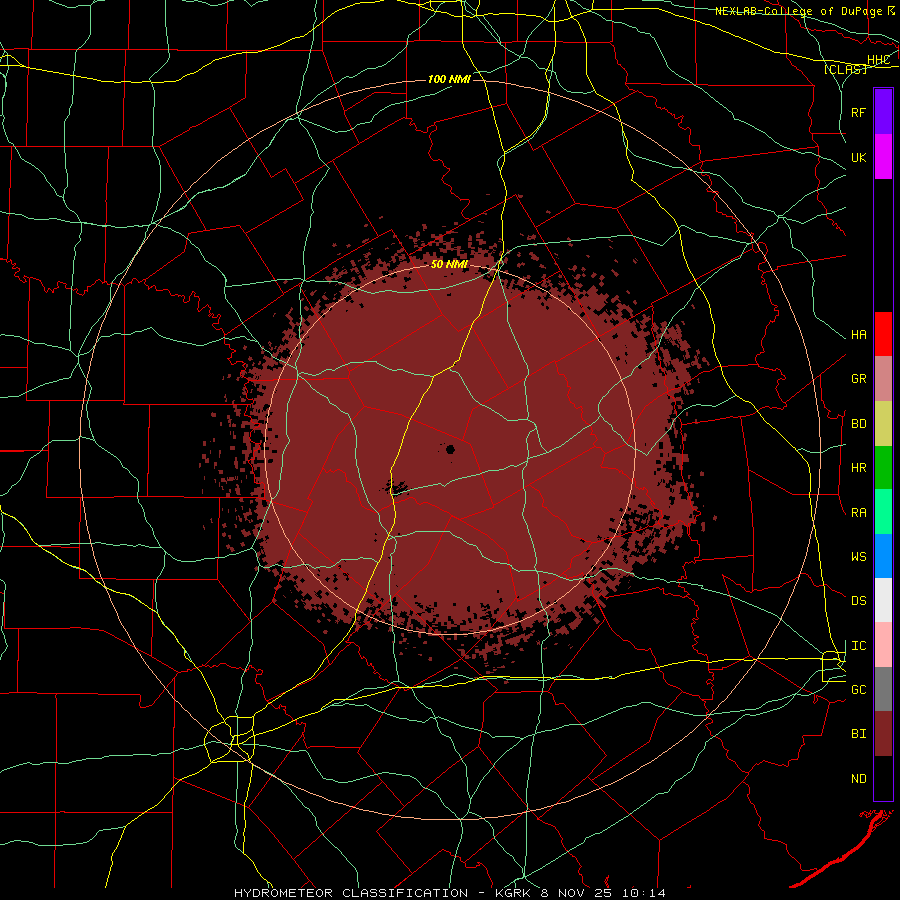The height and width of the screenshot is (900, 900).
Task: Click the RA legend label
Action: [858, 513]
